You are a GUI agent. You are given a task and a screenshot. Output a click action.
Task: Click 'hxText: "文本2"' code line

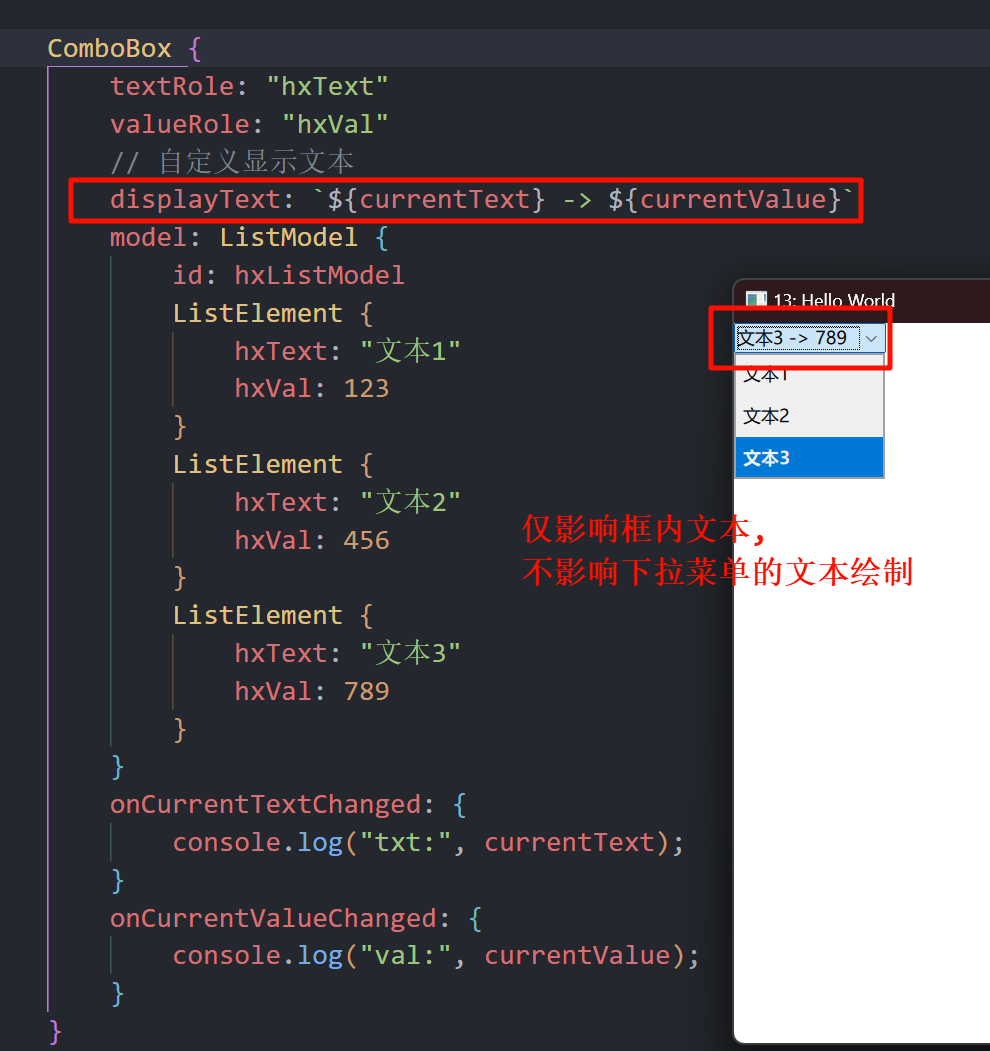(347, 502)
